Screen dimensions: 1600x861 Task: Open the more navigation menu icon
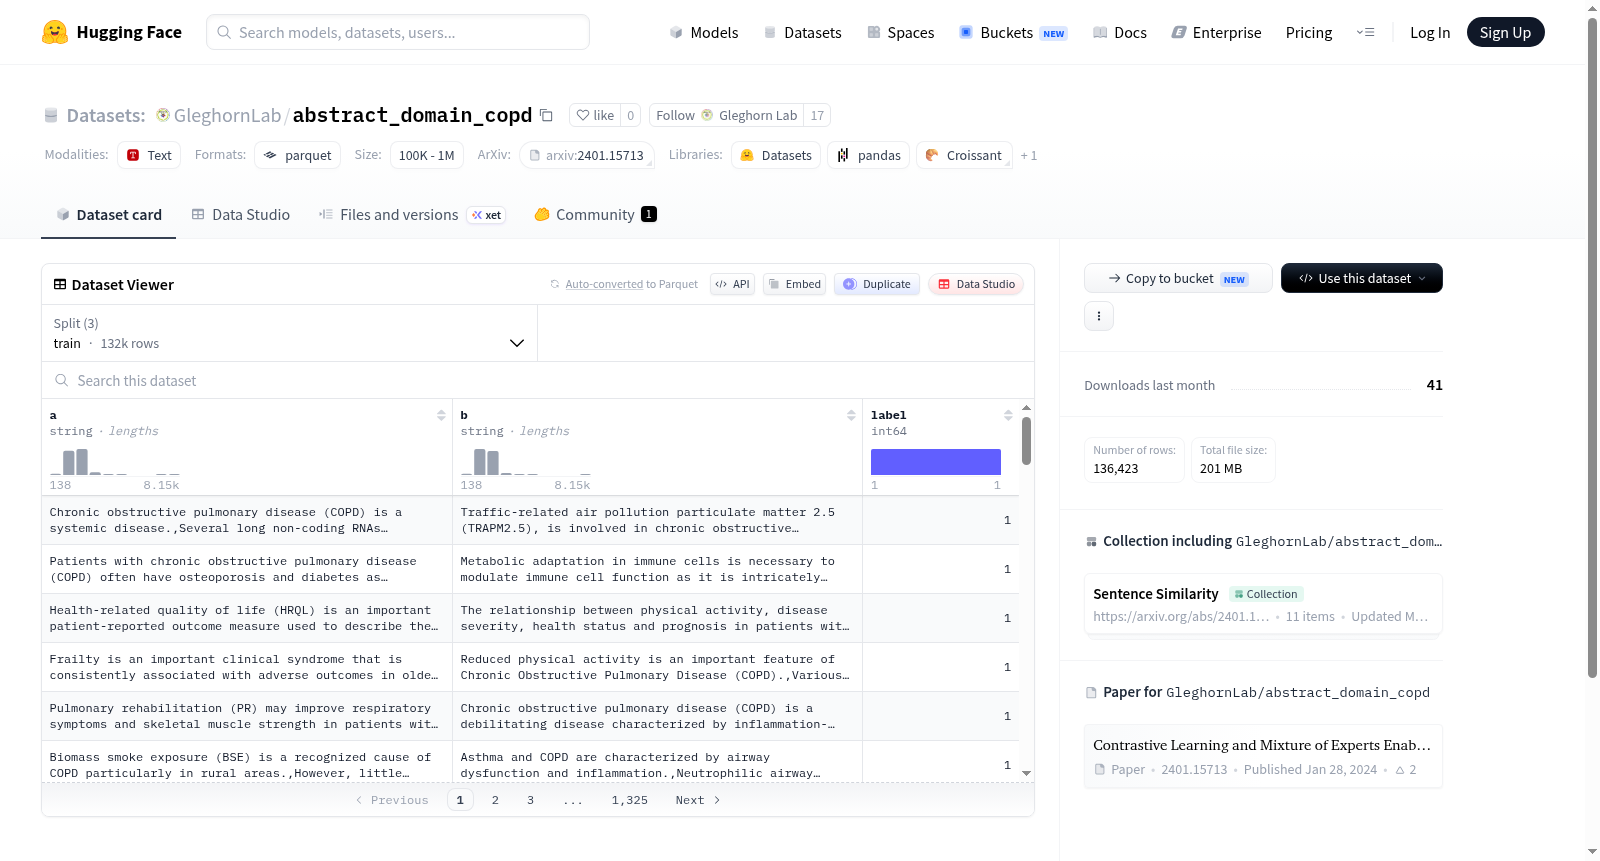click(1365, 32)
